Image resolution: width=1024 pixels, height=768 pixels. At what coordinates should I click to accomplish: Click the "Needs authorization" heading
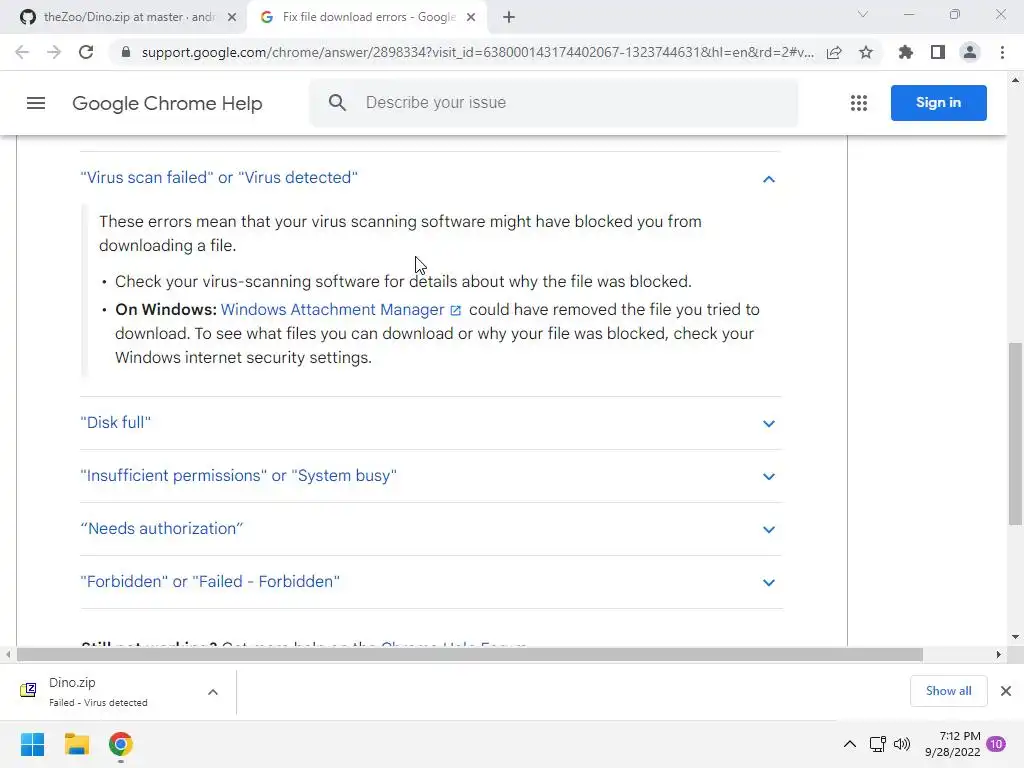coord(161,528)
